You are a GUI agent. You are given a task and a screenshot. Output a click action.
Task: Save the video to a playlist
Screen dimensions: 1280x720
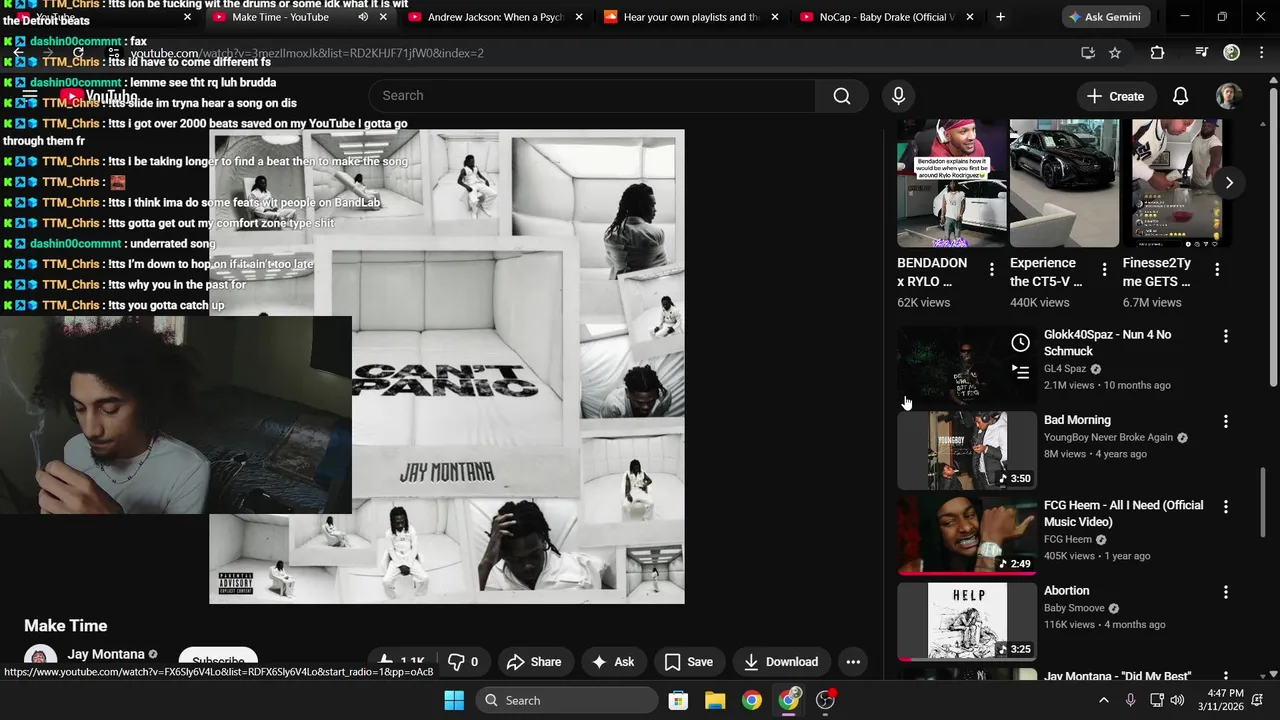pos(689,662)
